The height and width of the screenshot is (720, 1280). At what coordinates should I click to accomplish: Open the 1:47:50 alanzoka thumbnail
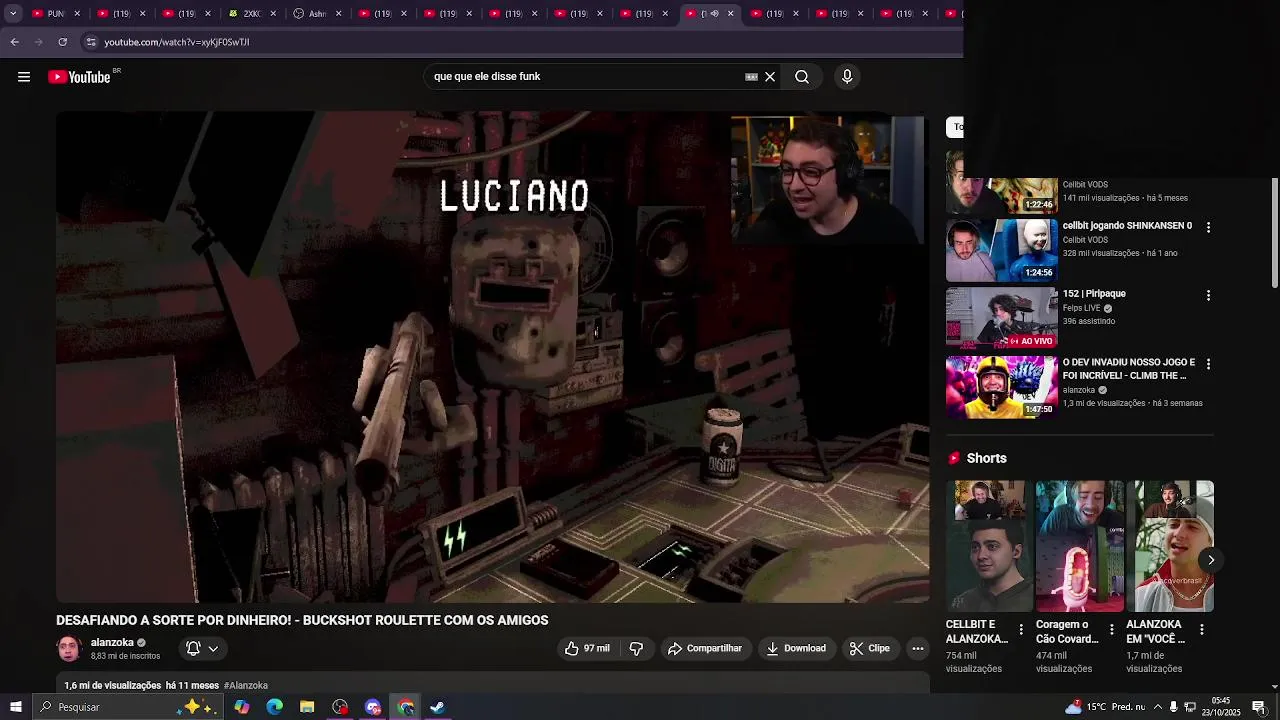[1001, 386]
